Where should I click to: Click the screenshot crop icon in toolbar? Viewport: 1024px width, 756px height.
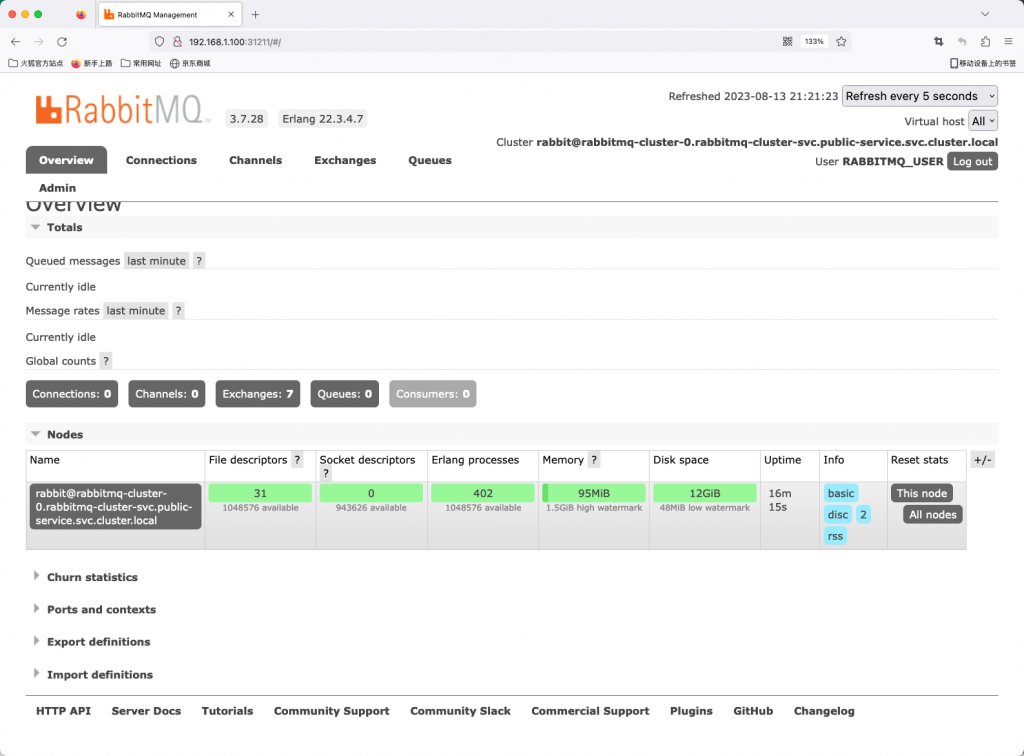pos(938,42)
